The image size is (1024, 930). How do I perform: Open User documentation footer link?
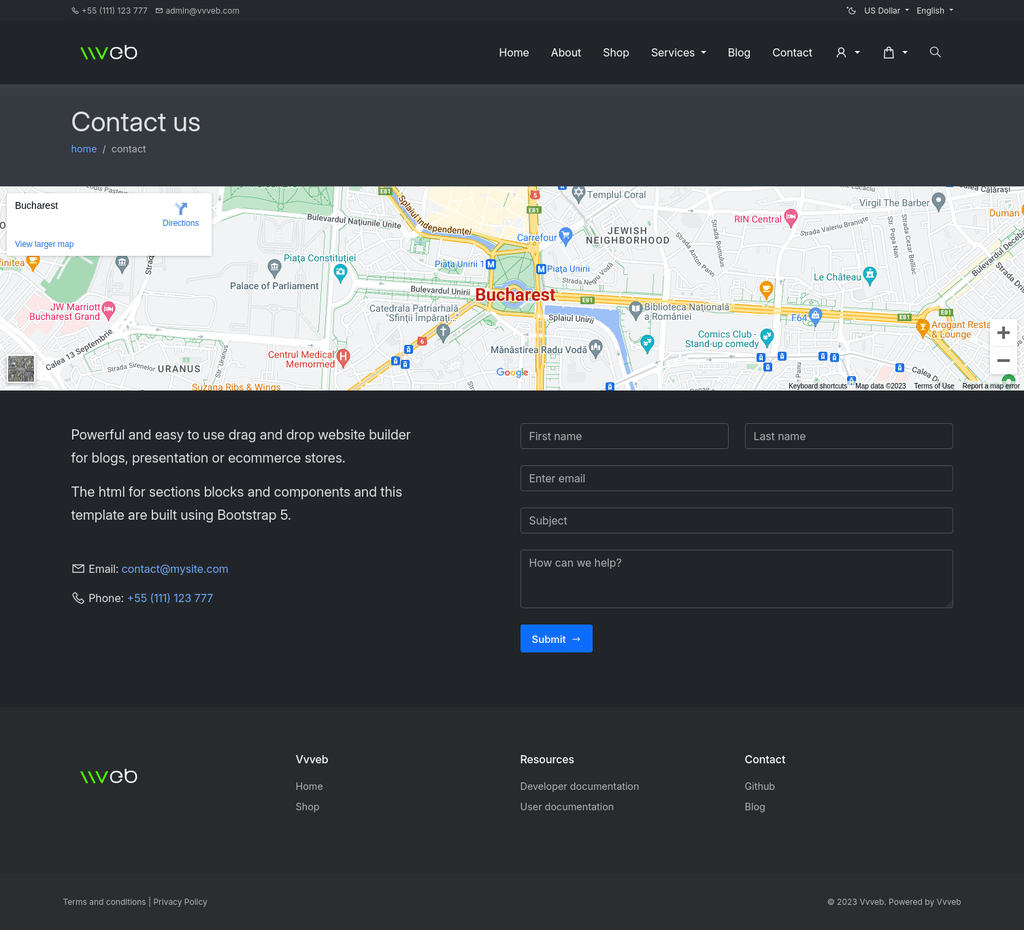click(567, 807)
